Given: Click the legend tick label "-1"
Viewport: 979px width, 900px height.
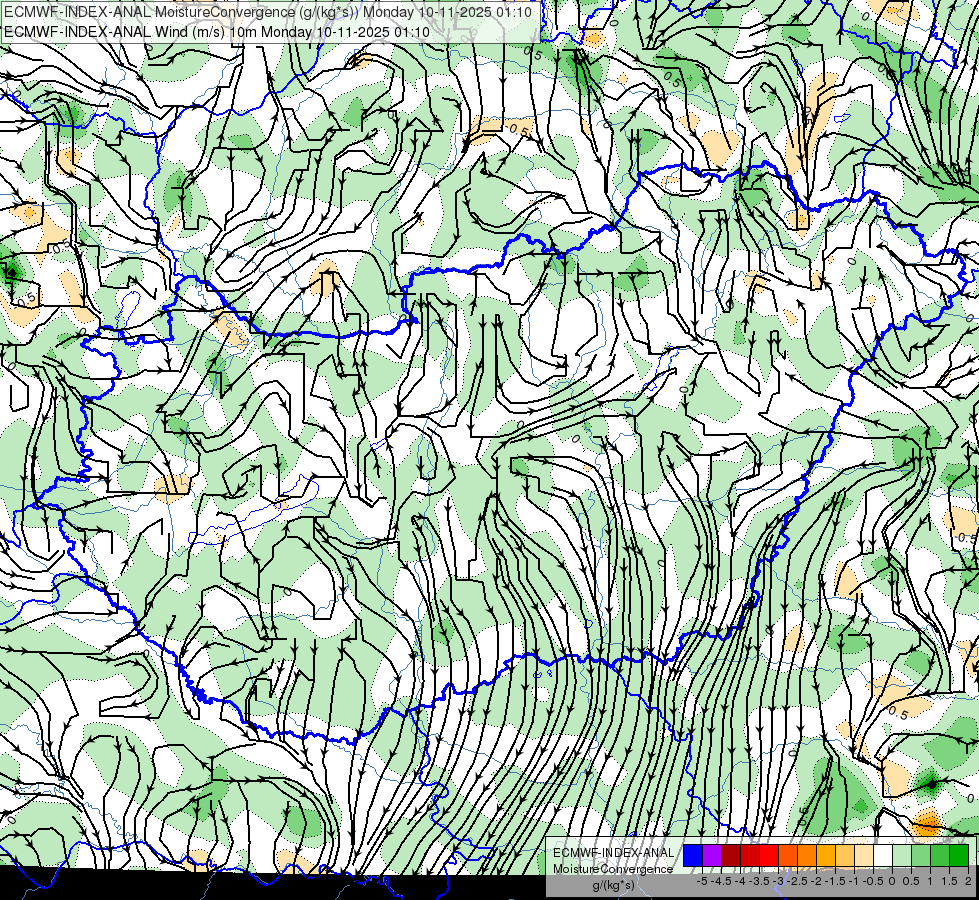Looking at the screenshot, I should point(854,881).
